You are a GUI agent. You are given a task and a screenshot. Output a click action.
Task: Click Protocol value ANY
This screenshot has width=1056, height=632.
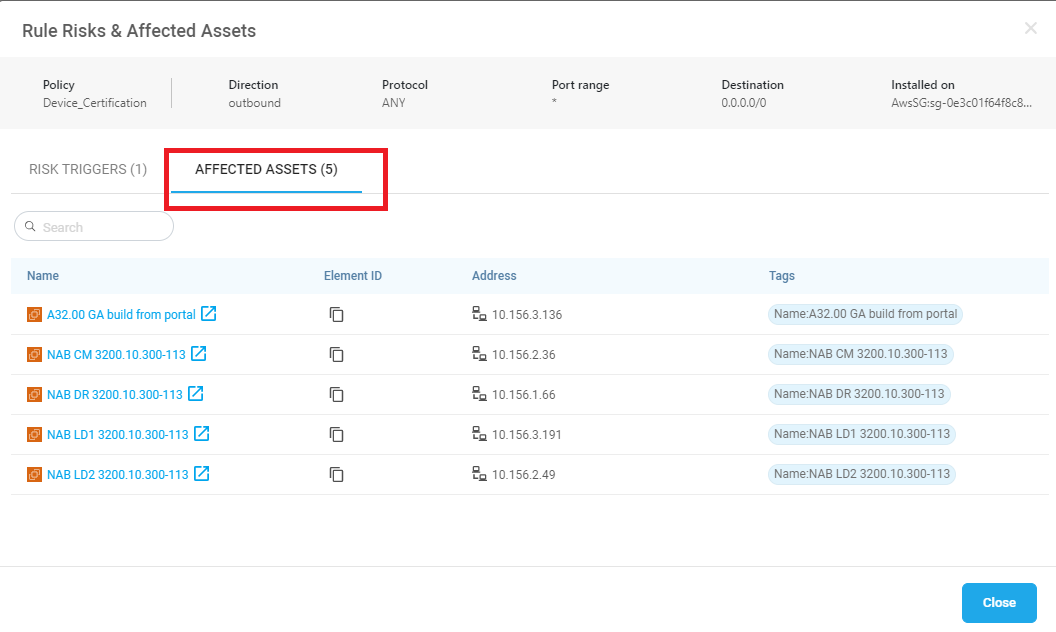tap(393, 102)
